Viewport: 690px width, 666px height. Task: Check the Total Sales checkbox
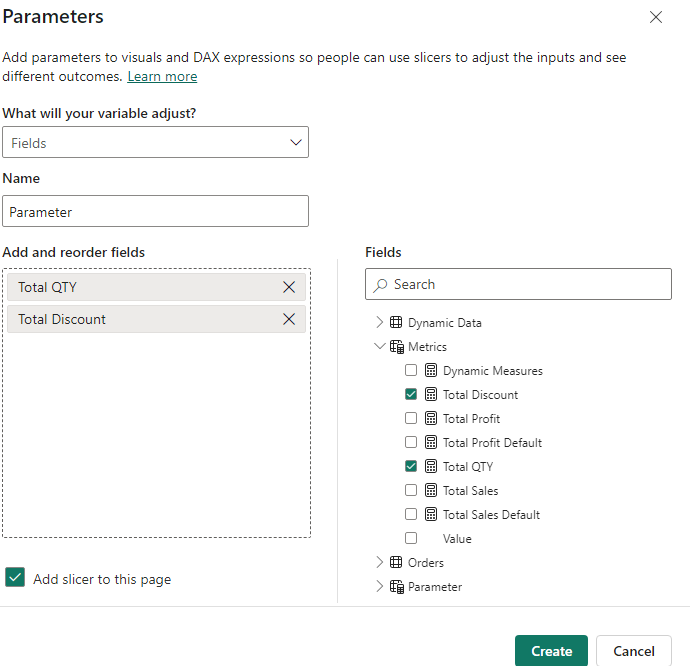point(411,490)
